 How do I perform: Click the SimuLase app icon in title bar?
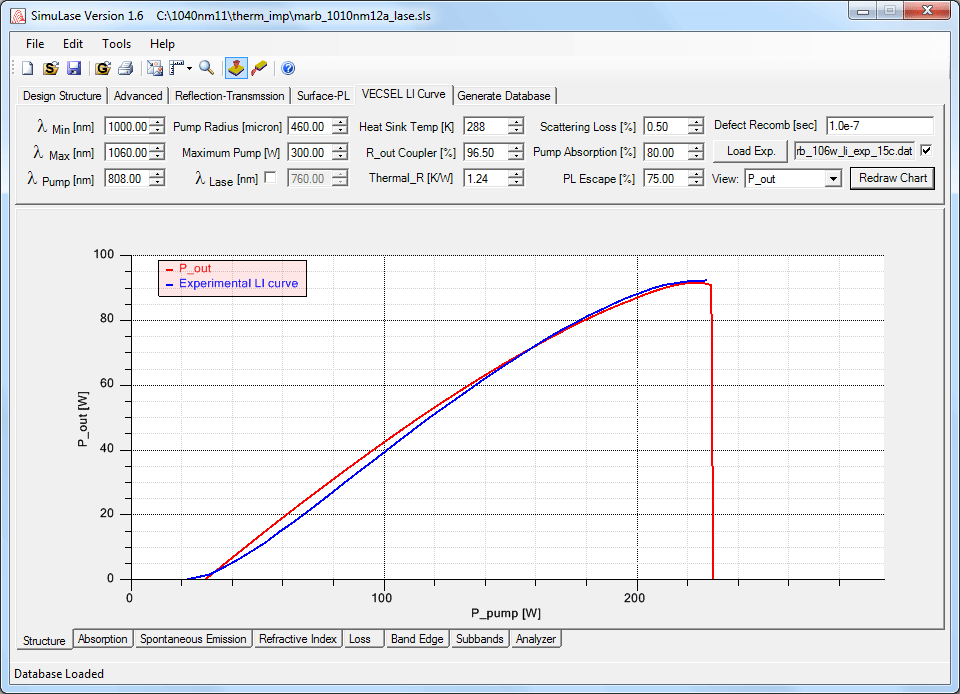point(18,16)
